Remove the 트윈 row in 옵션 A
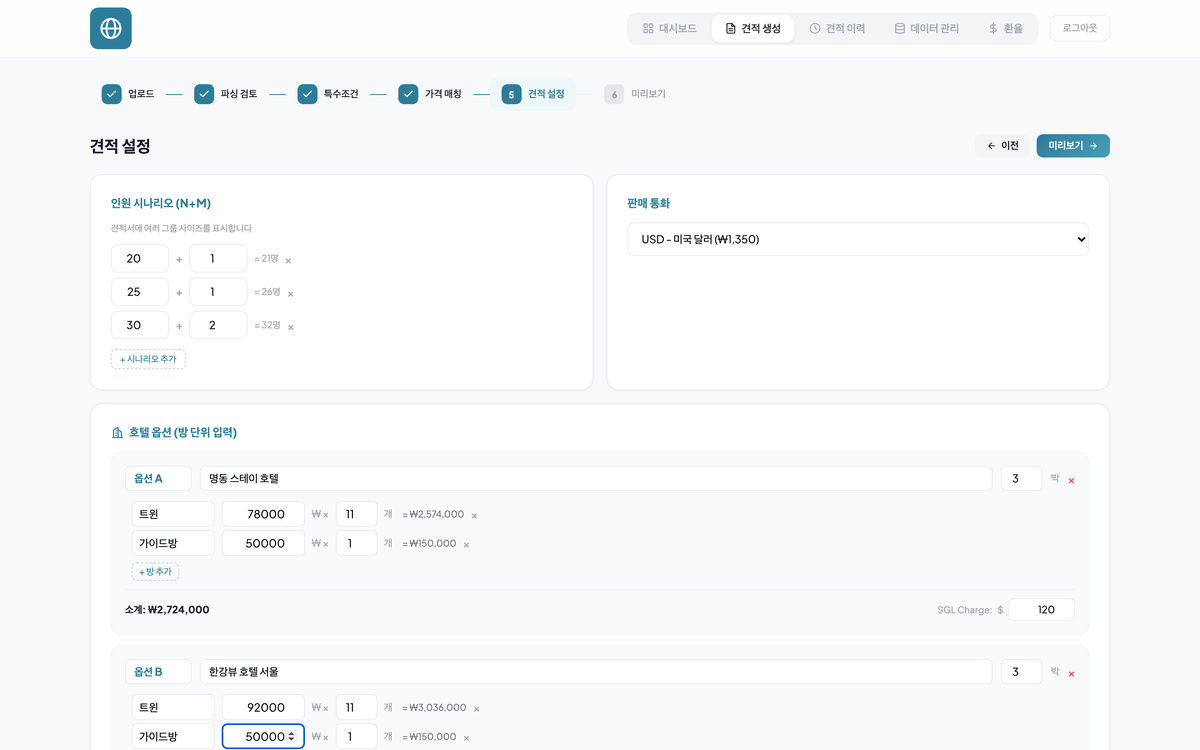Viewport: 1200px width, 750px height. pyautogui.click(x=474, y=516)
